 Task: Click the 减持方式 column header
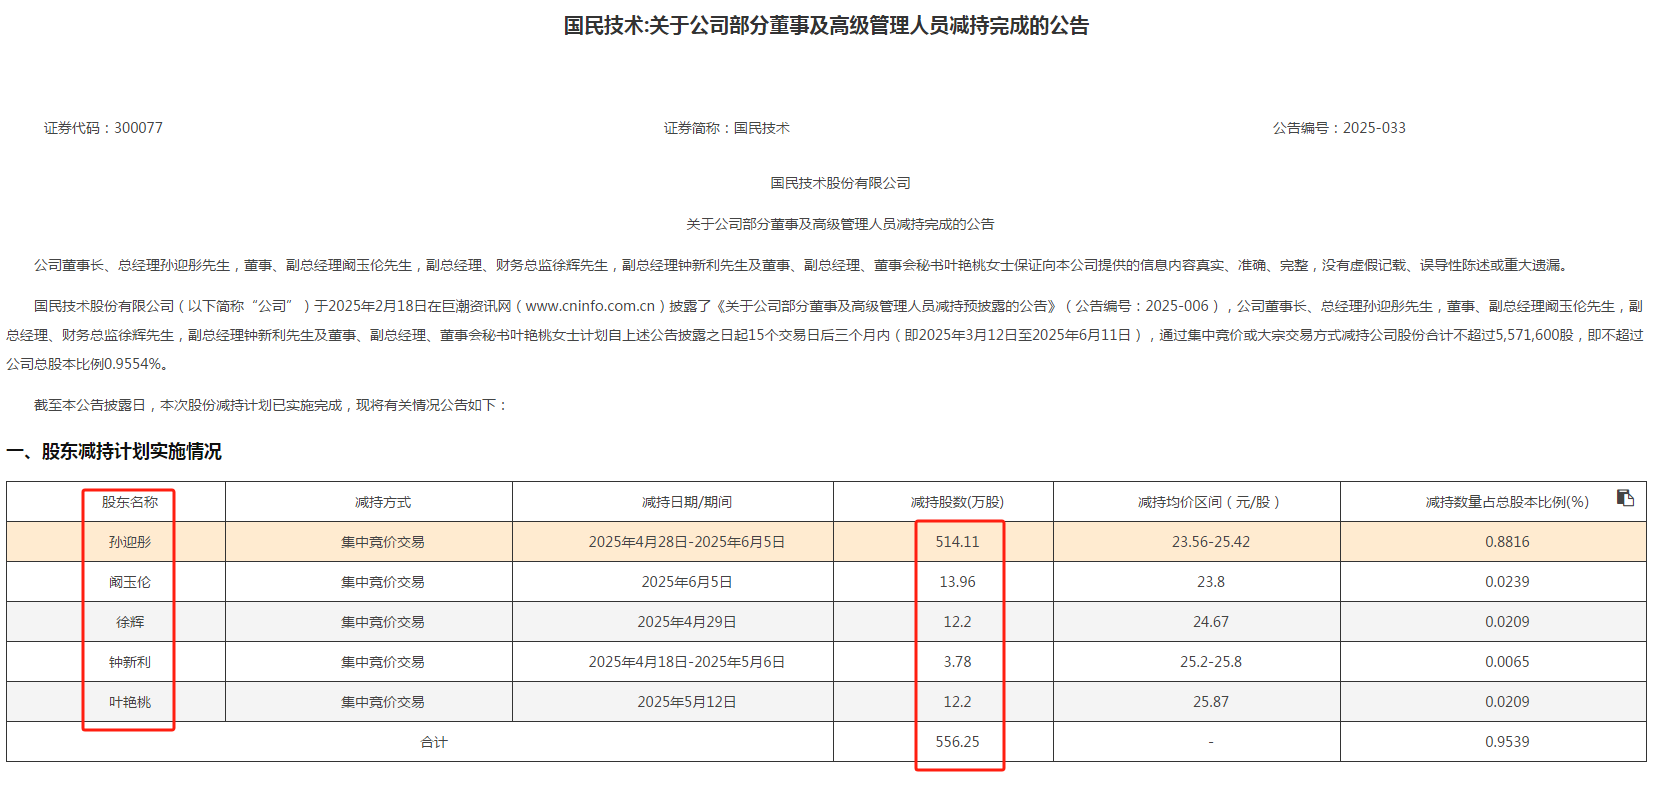[383, 502]
